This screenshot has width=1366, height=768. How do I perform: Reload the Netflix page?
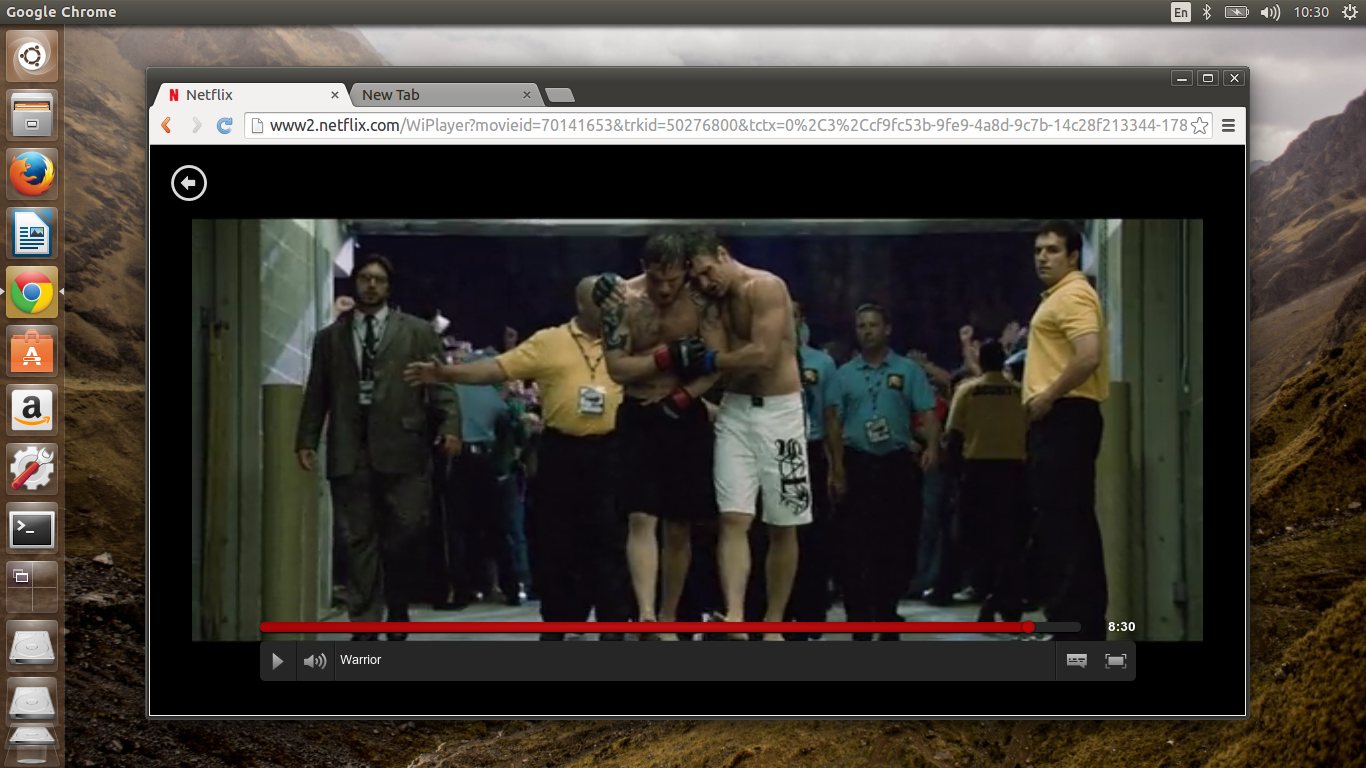[x=225, y=125]
